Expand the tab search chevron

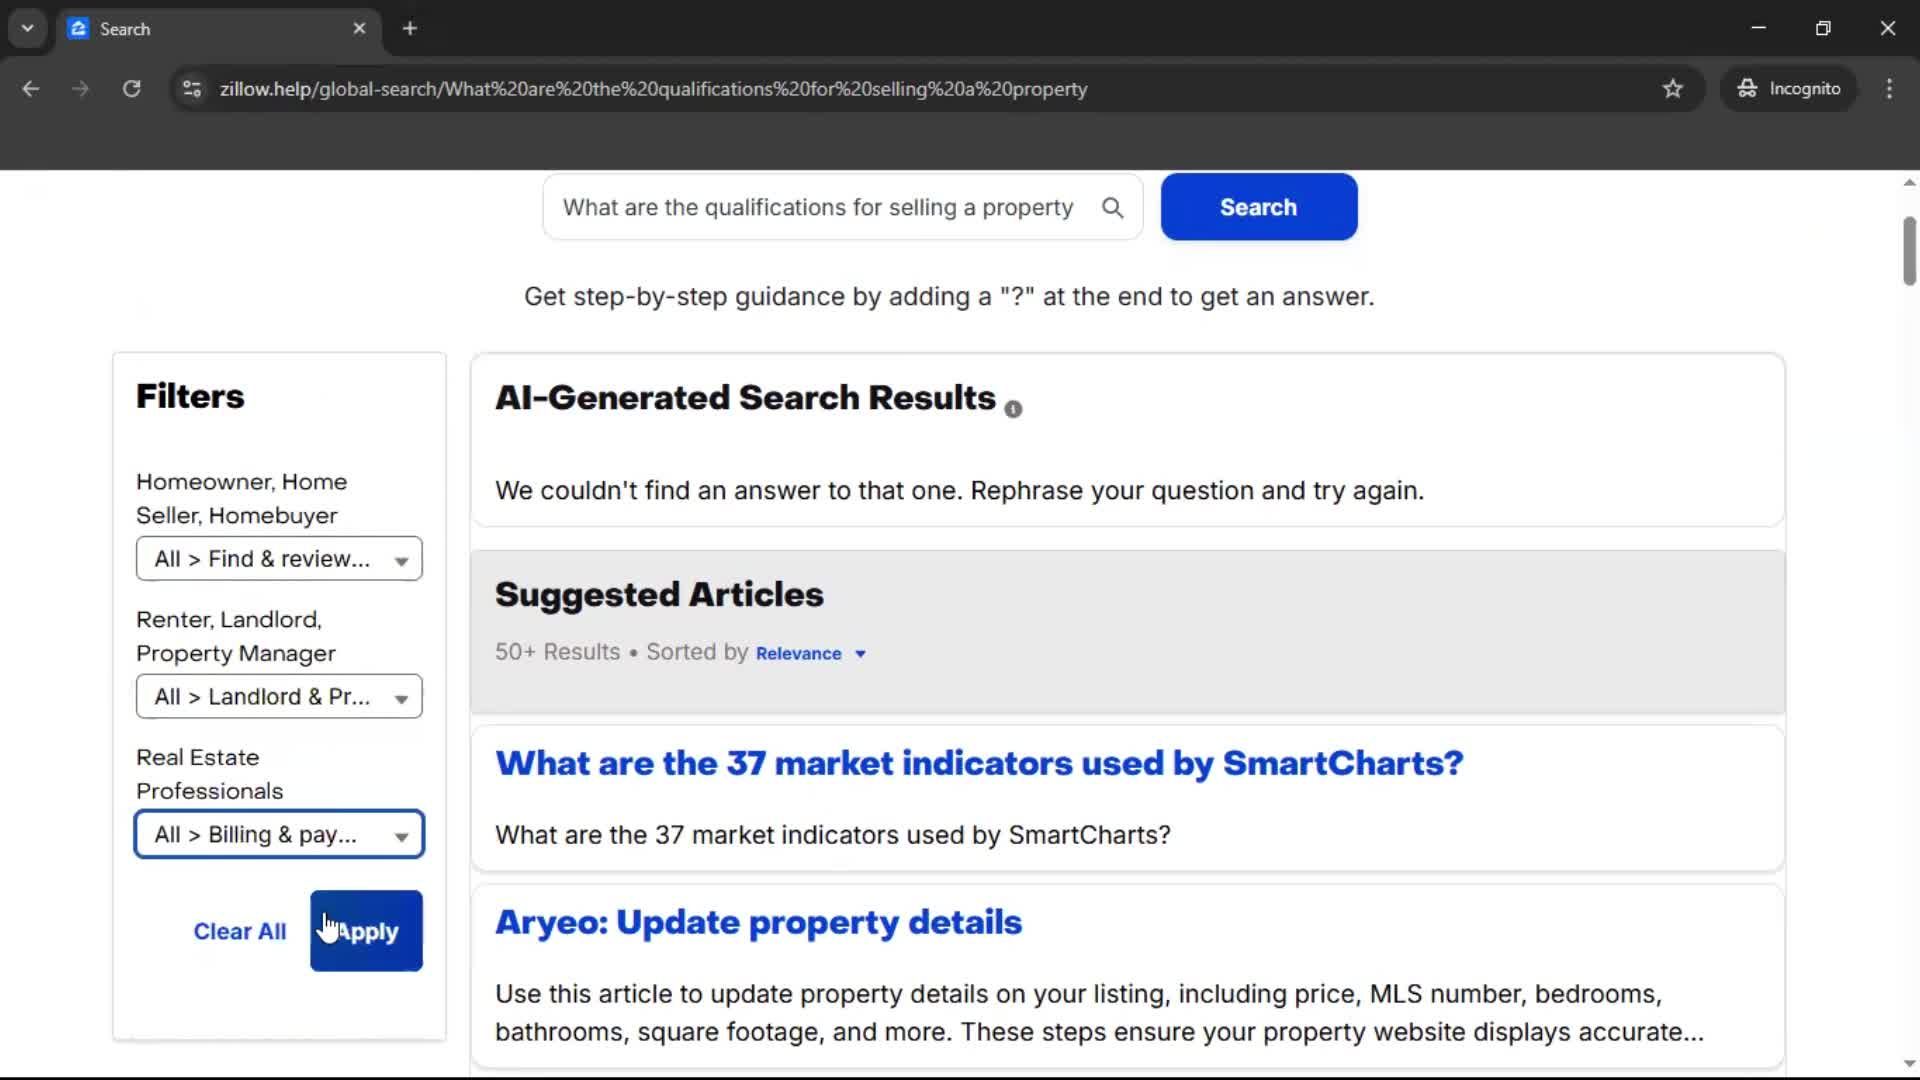[27, 28]
